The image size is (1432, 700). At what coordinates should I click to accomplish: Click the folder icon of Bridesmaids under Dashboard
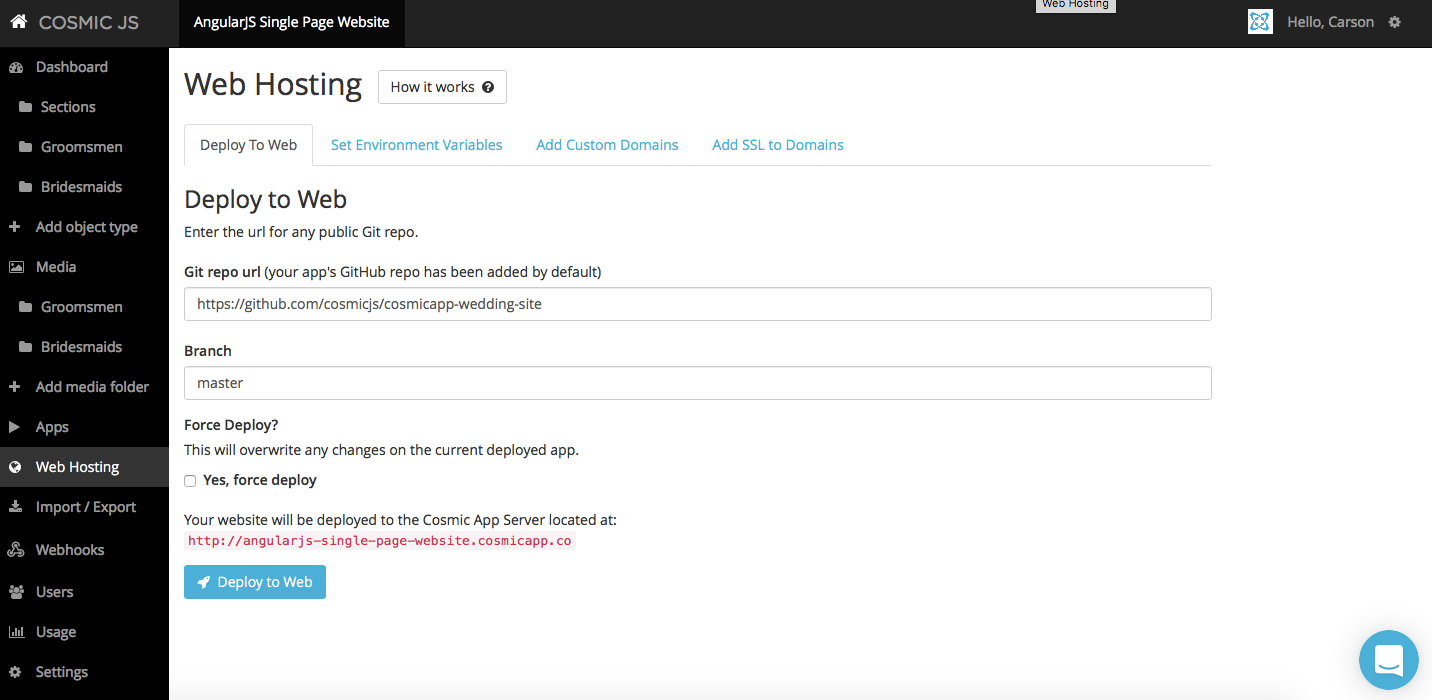click(x=26, y=187)
